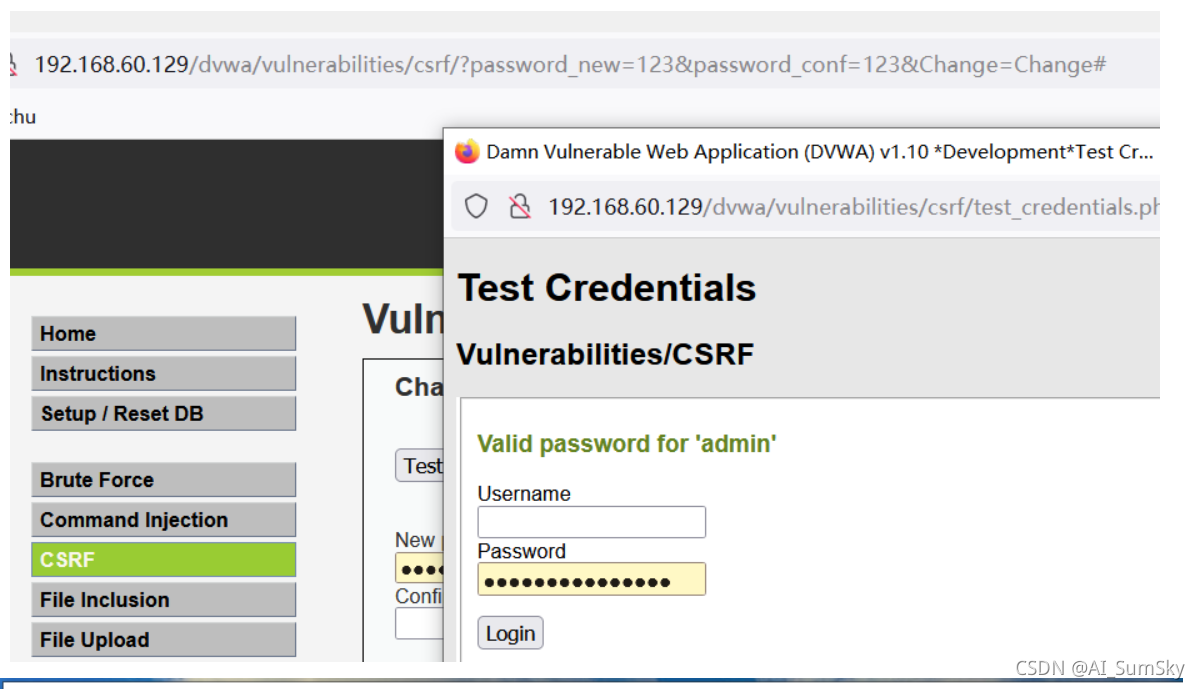This screenshot has width=1200, height=689.
Task: Click the shield tracking protection icon
Action: click(x=477, y=207)
